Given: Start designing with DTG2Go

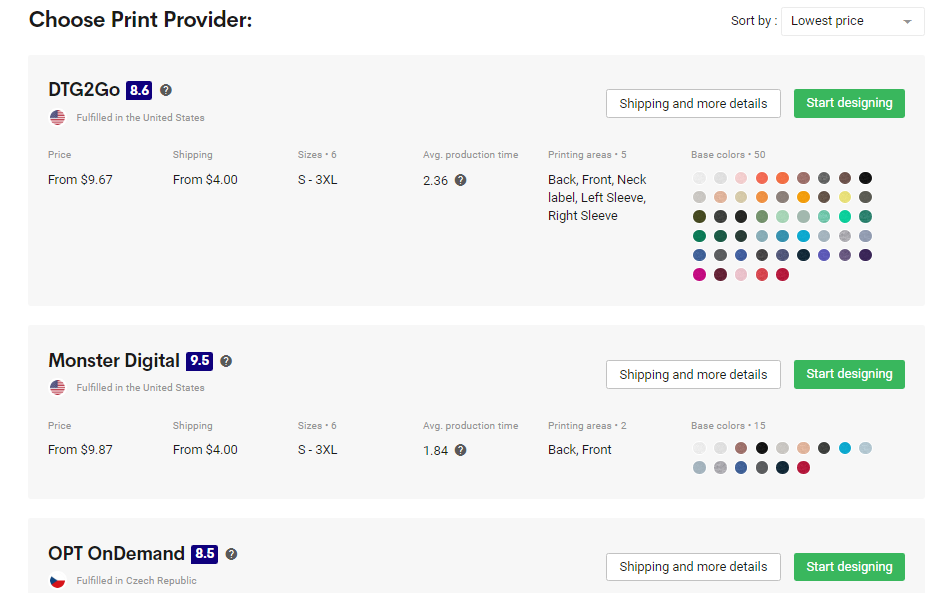Looking at the screenshot, I should point(849,103).
